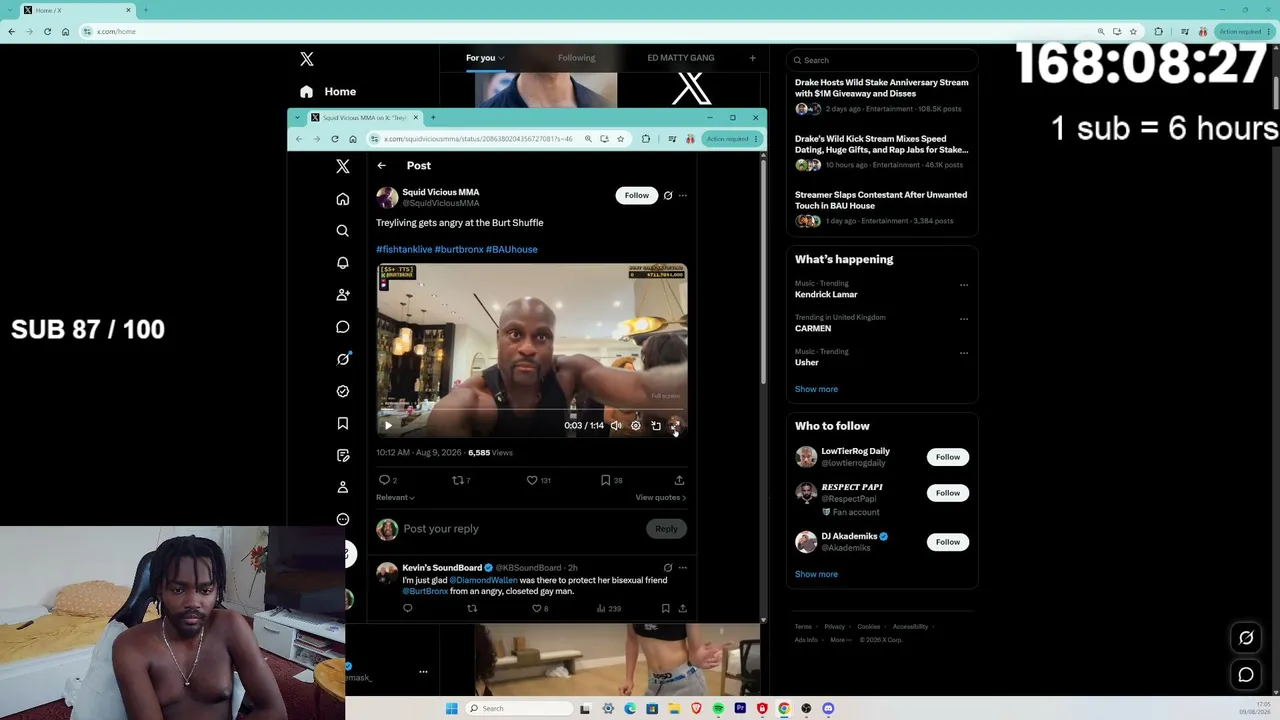Open options for CARMEN trend
Viewport: 1280px width, 720px height.
(x=964, y=319)
